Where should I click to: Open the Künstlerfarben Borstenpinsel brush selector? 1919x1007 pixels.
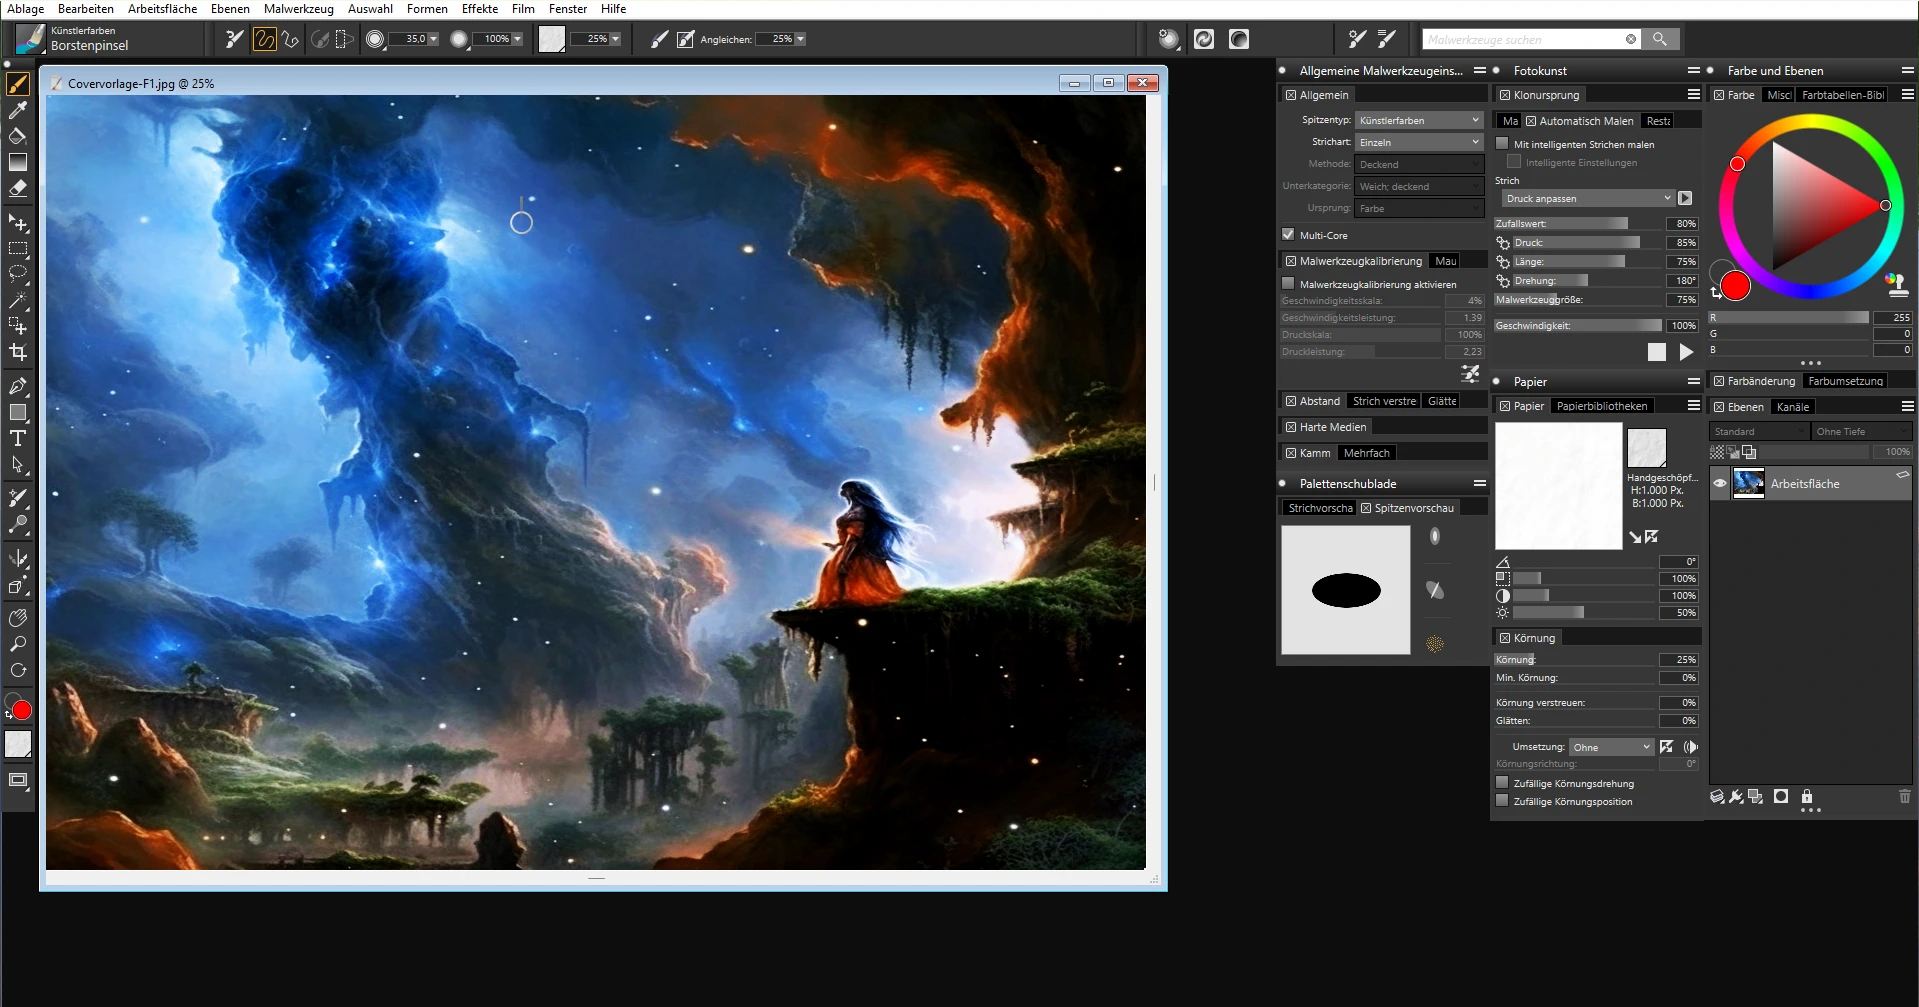[32, 39]
